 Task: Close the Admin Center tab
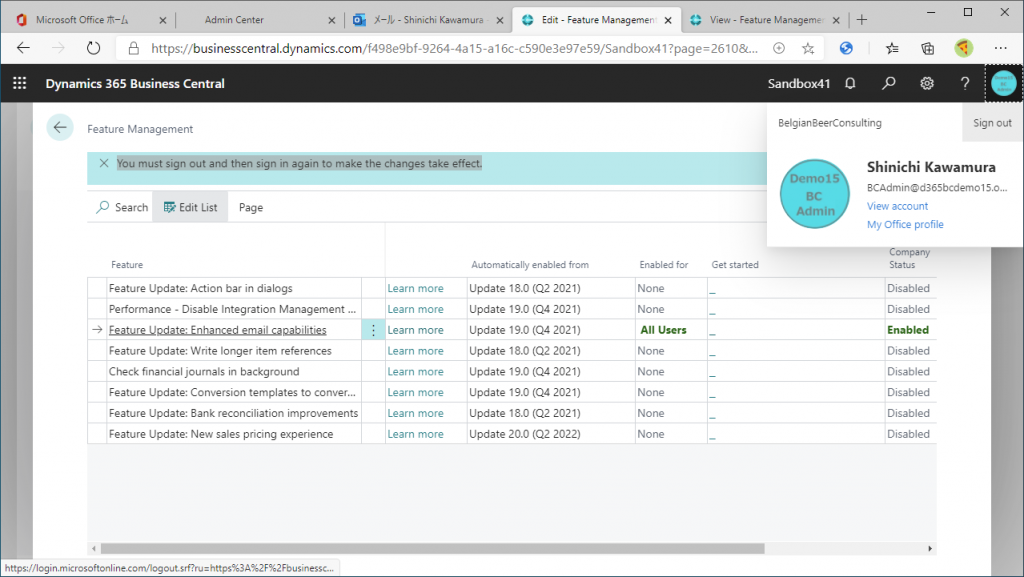click(332, 20)
